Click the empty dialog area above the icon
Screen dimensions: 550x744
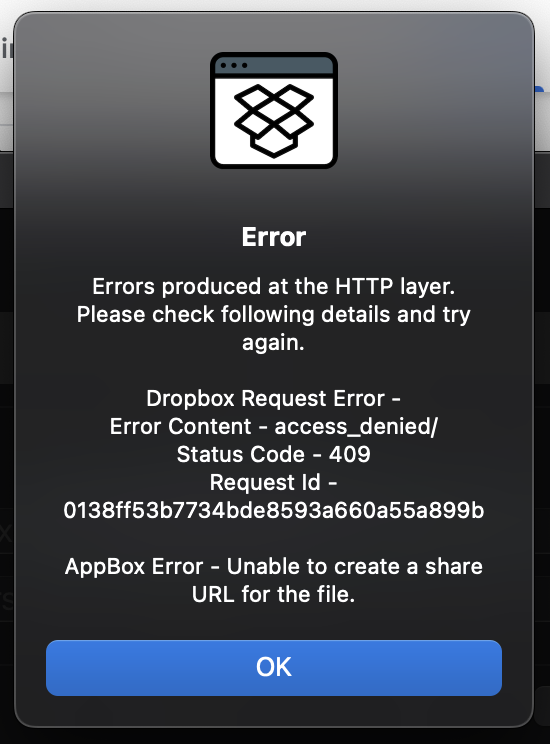pos(274,31)
